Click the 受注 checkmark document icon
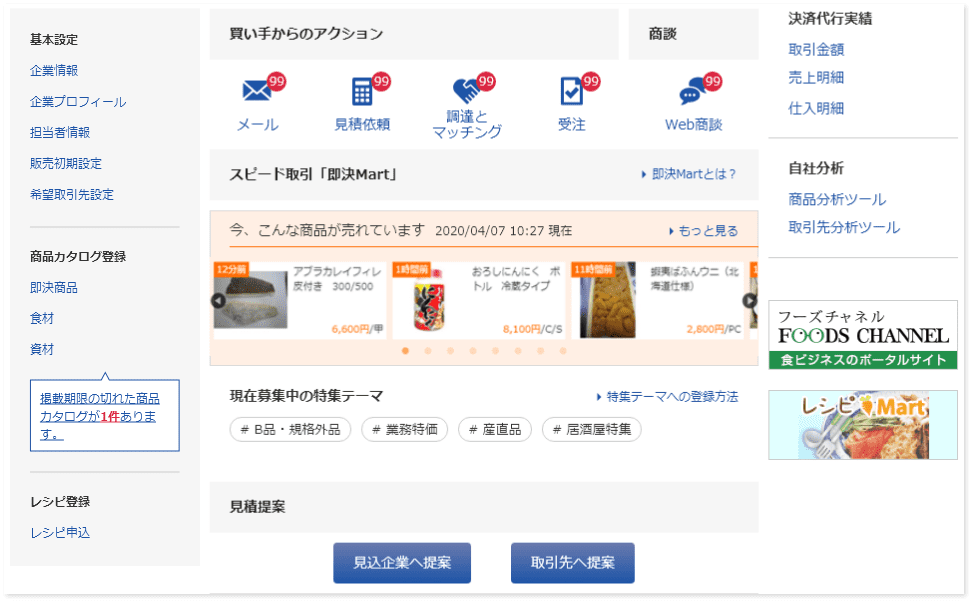This screenshot has width=972, height=602. coord(571,92)
